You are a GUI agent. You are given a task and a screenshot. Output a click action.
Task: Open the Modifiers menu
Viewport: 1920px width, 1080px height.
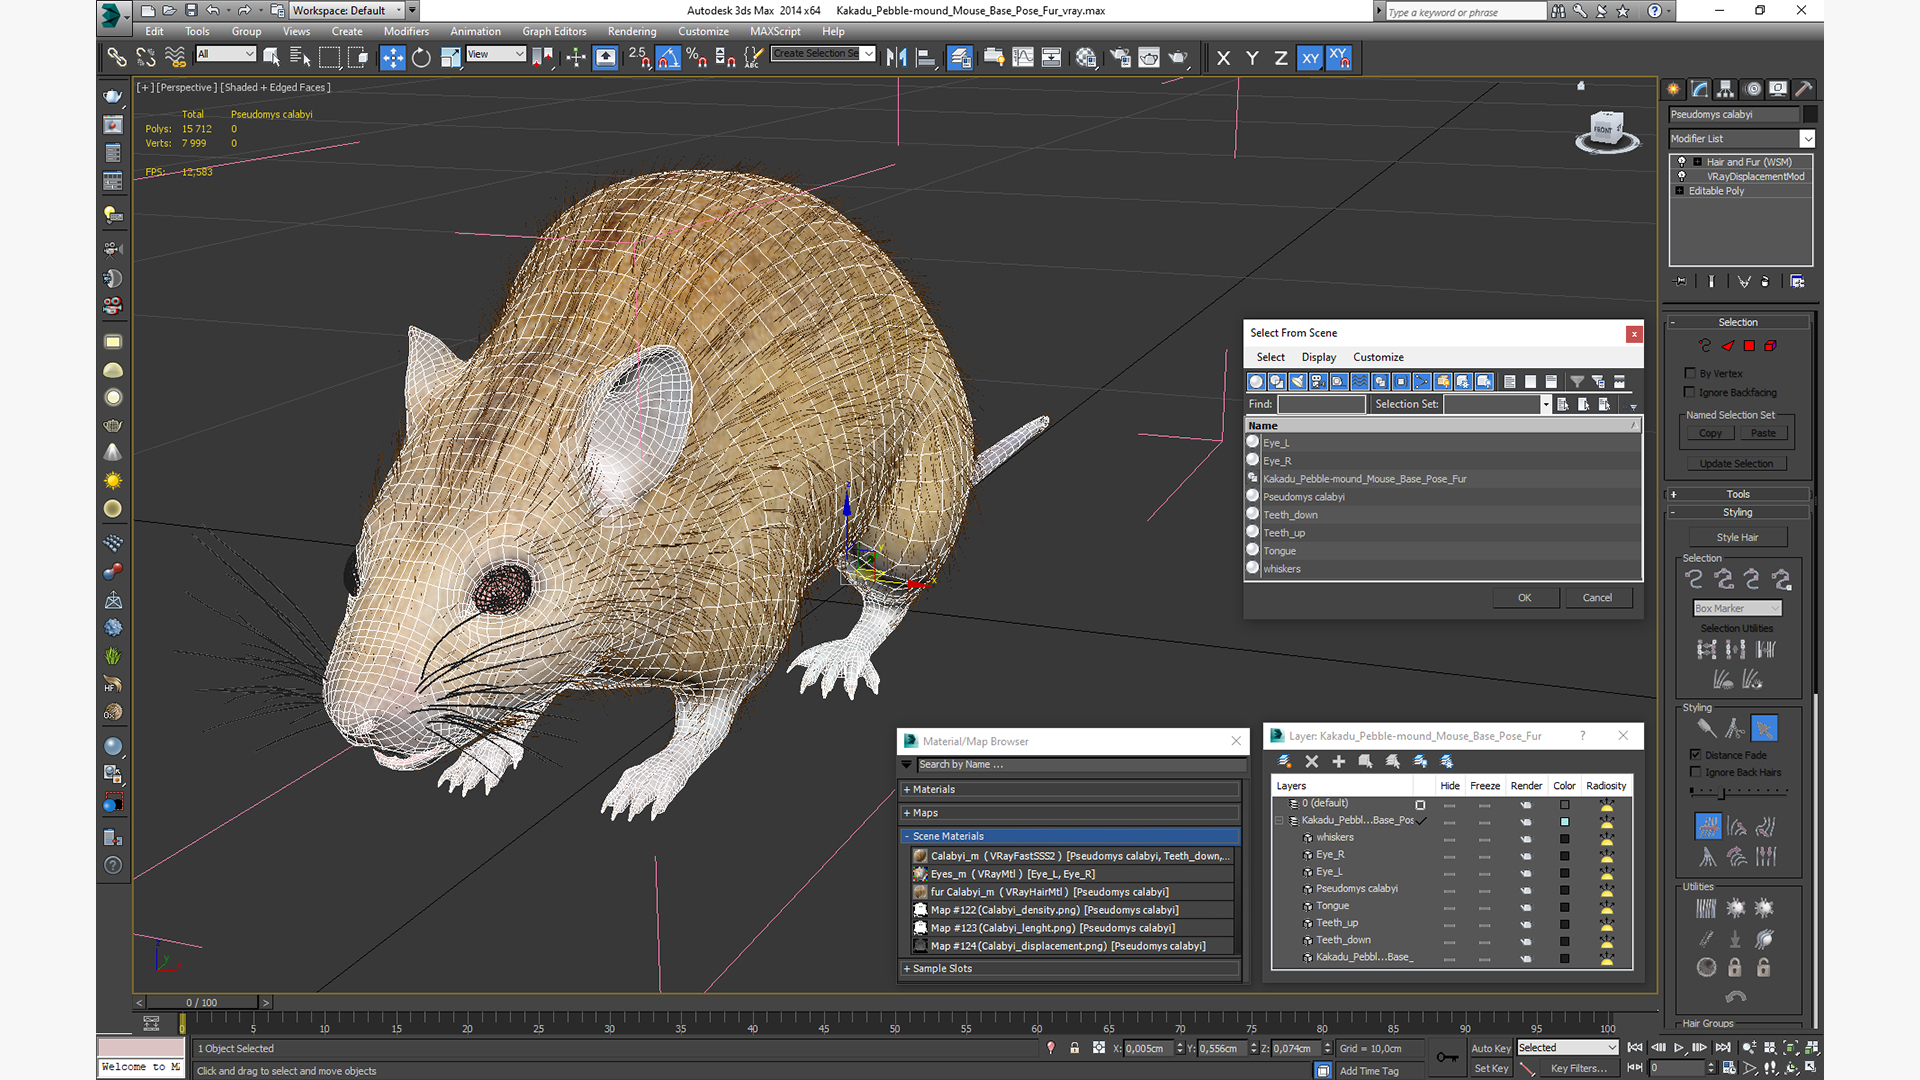(405, 31)
